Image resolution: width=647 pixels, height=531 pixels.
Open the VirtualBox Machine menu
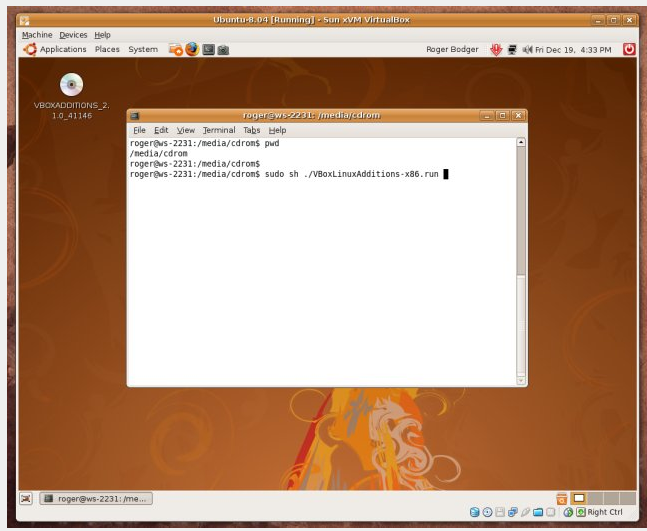click(x=37, y=35)
